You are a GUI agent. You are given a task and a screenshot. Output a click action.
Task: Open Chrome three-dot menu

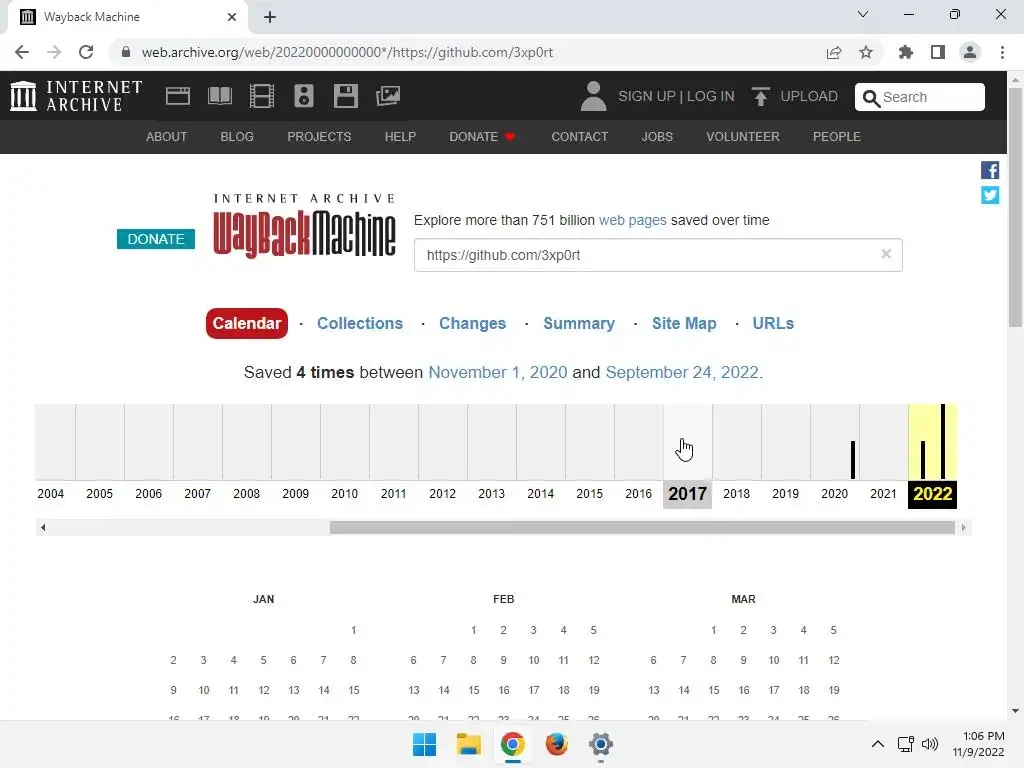pos(1002,52)
